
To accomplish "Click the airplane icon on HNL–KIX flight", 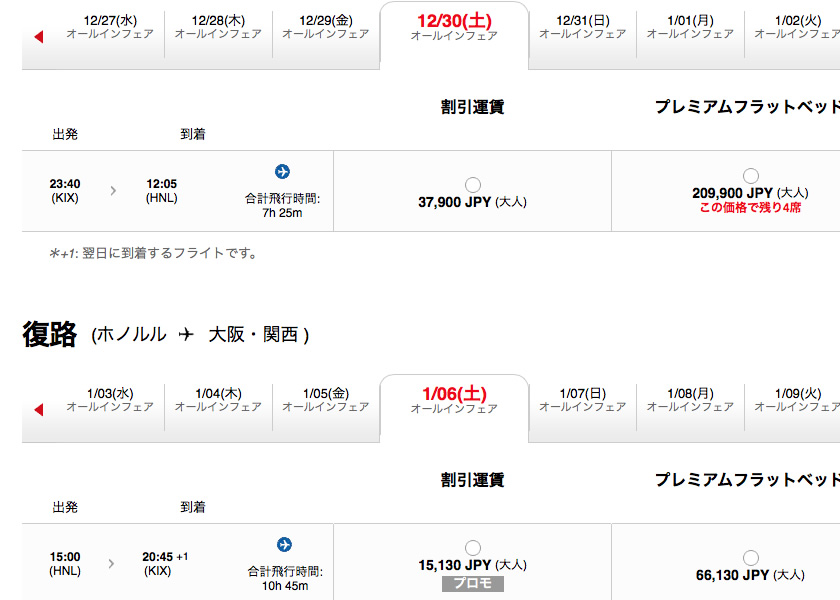I will coord(284,544).
